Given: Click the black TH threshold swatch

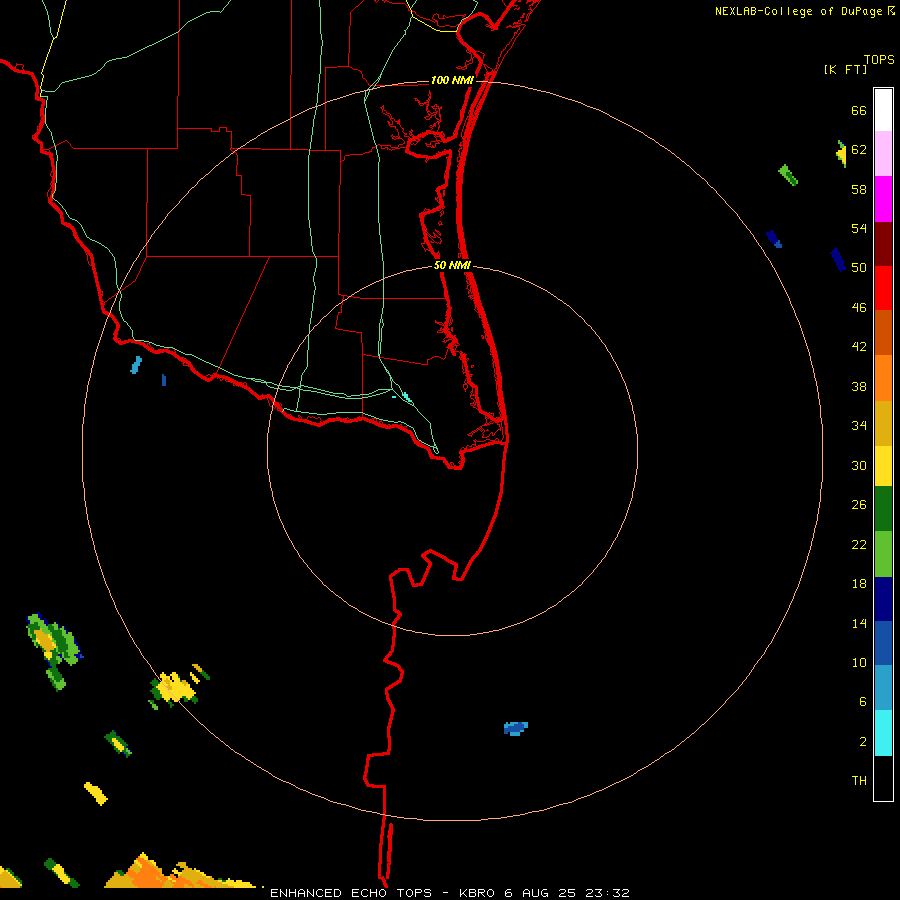Looking at the screenshot, I should (x=883, y=778).
